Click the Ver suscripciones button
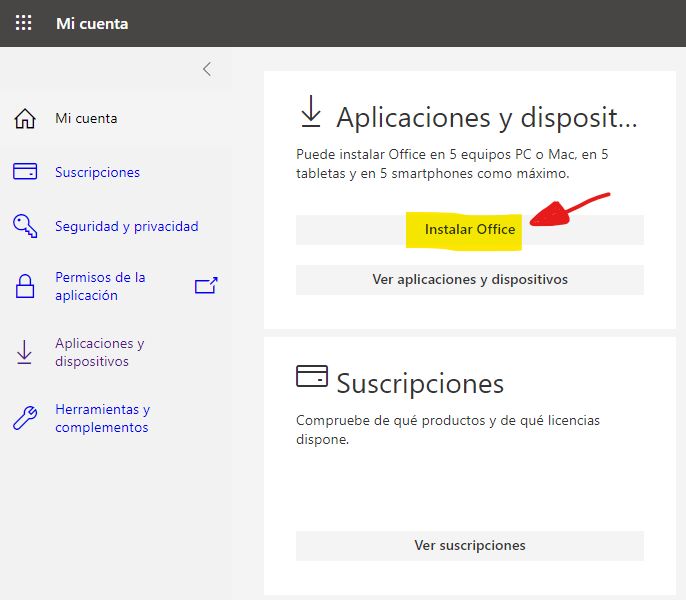Viewport: 686px width, 600px height. pos(470,546)
